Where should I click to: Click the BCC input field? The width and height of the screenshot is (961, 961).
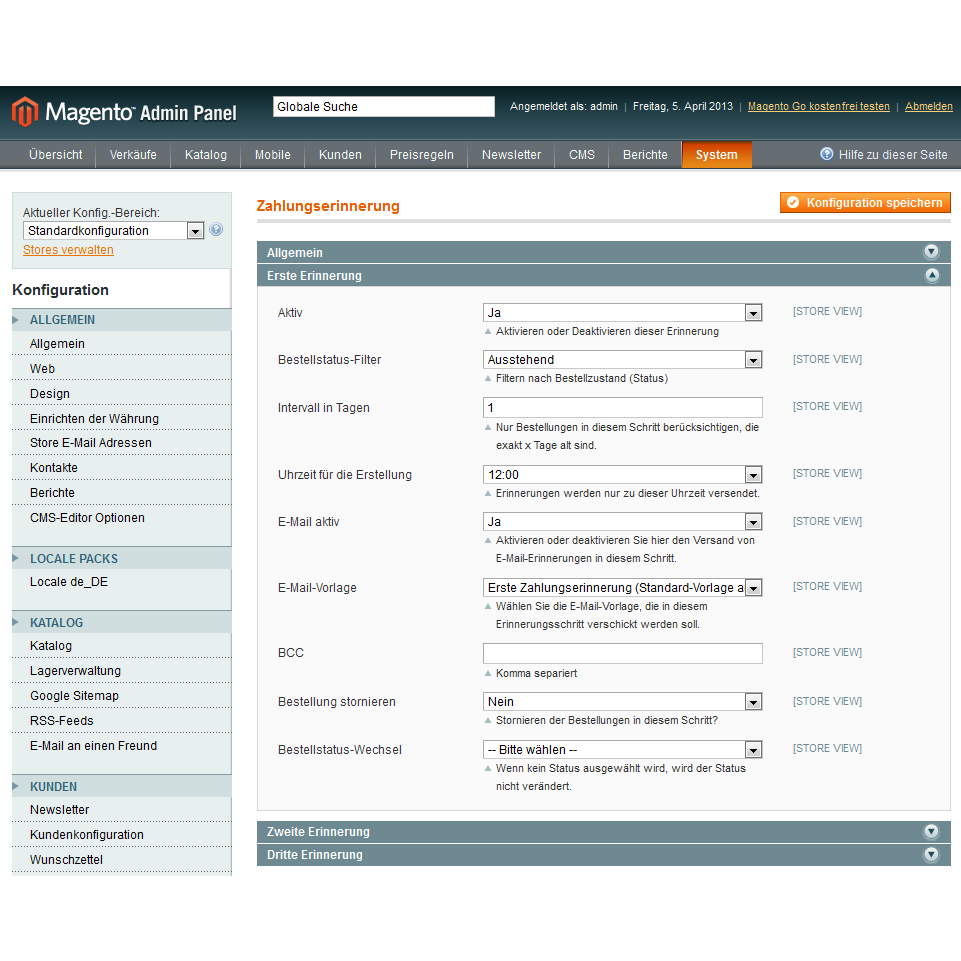(x=623, y=653)
